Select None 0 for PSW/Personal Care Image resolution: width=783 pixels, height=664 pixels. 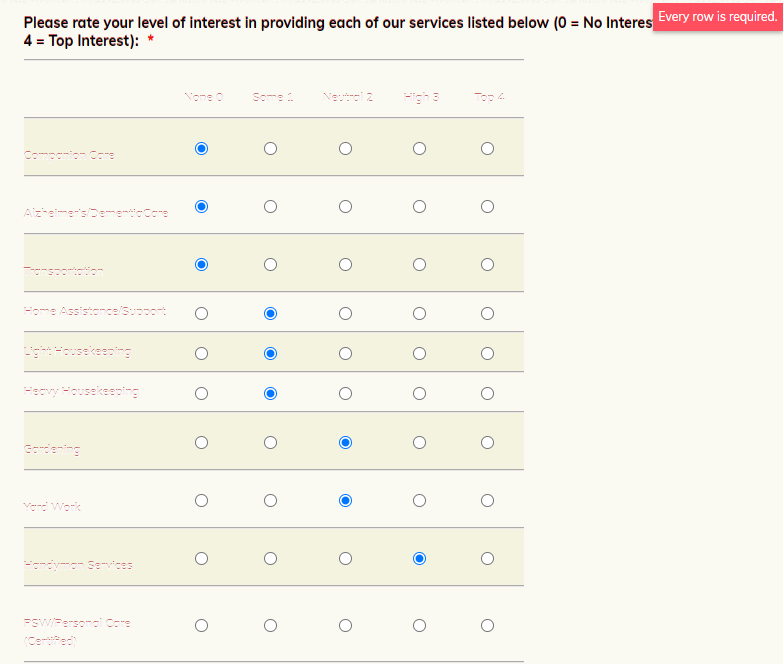[201, 626]
